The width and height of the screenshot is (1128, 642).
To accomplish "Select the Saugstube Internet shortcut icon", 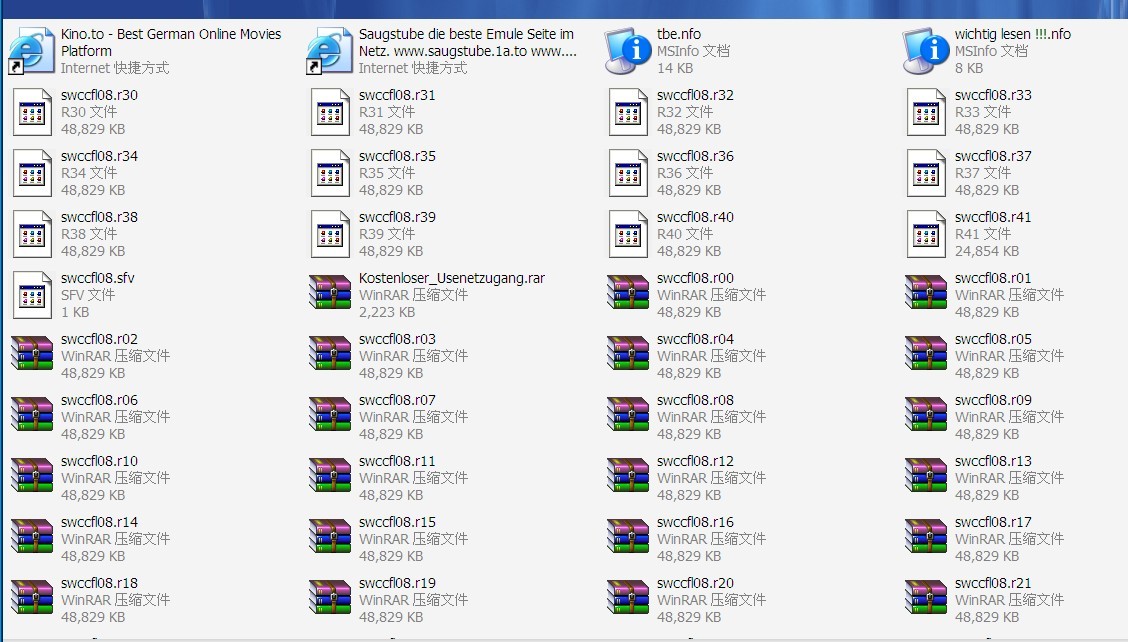I will [x=330, y=51].
